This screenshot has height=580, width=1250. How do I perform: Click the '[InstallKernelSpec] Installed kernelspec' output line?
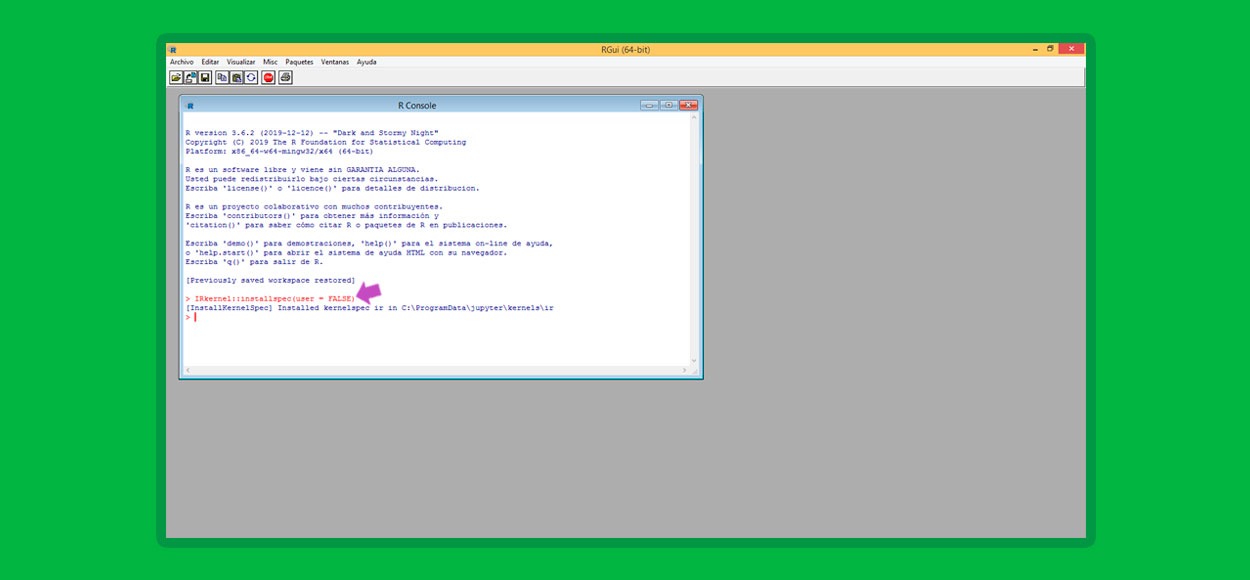[369, 308]
